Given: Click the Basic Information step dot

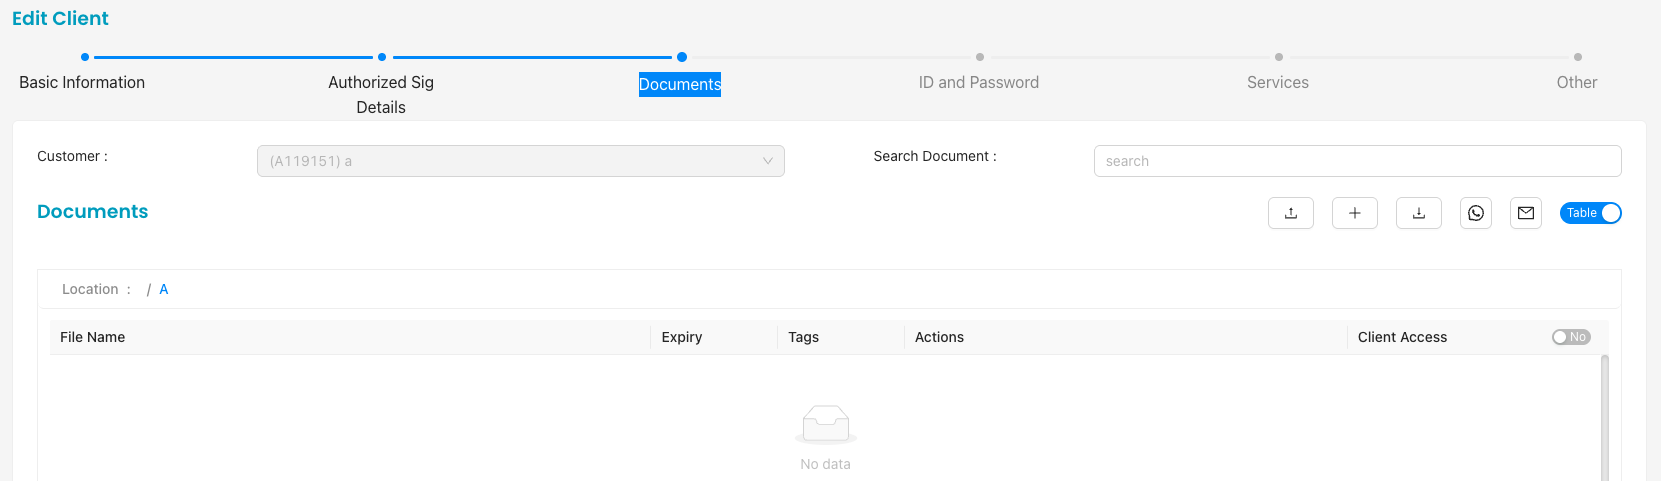Looking at the screenshot, I should pos(85,57).
